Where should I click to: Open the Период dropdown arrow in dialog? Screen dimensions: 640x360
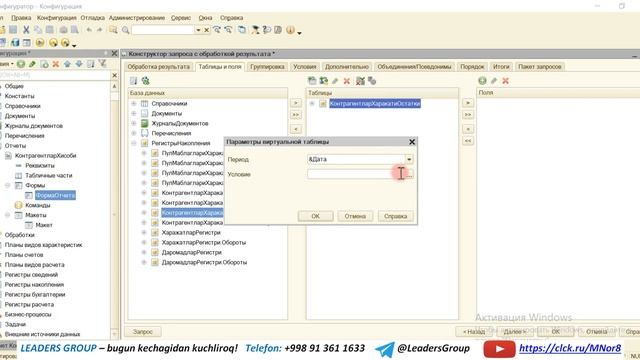(409, 159)
